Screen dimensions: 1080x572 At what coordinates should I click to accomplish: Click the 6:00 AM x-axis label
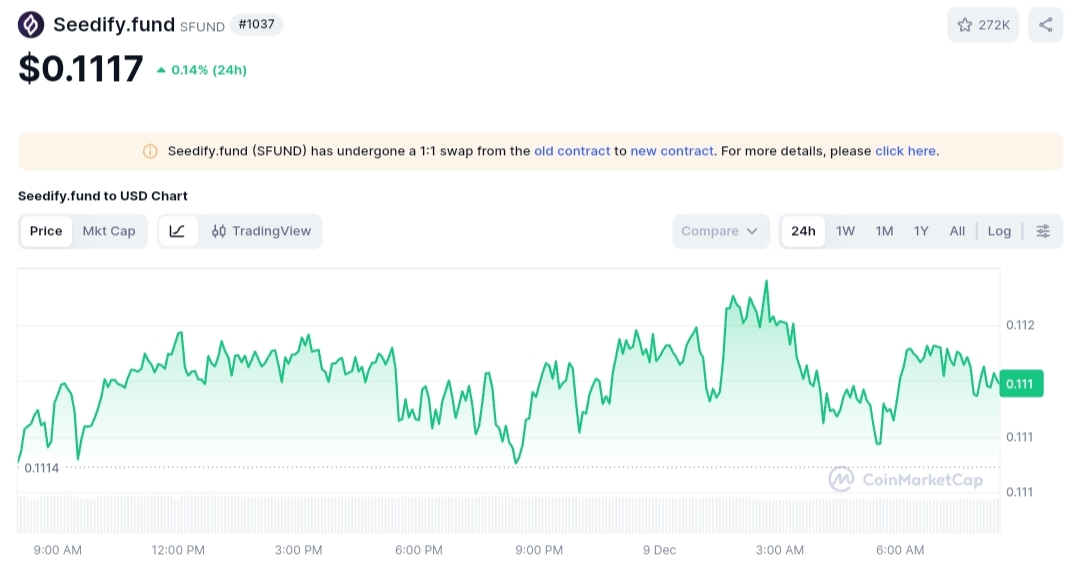tap(900, 550)
